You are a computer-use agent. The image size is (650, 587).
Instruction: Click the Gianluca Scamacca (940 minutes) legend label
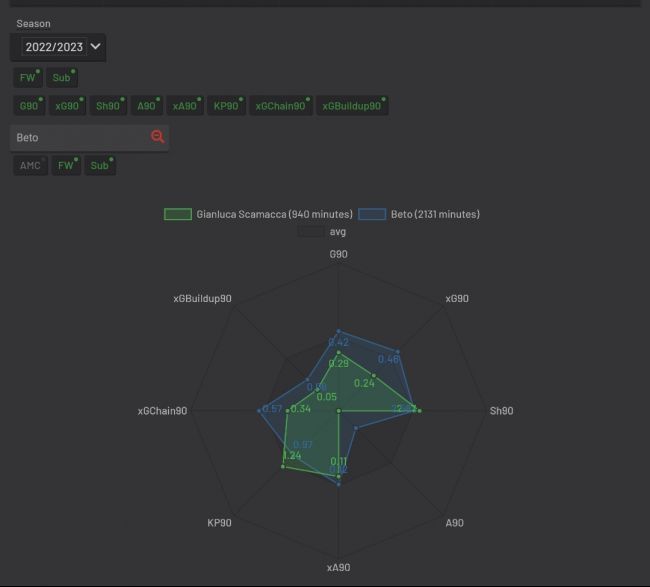pos(274,214)
